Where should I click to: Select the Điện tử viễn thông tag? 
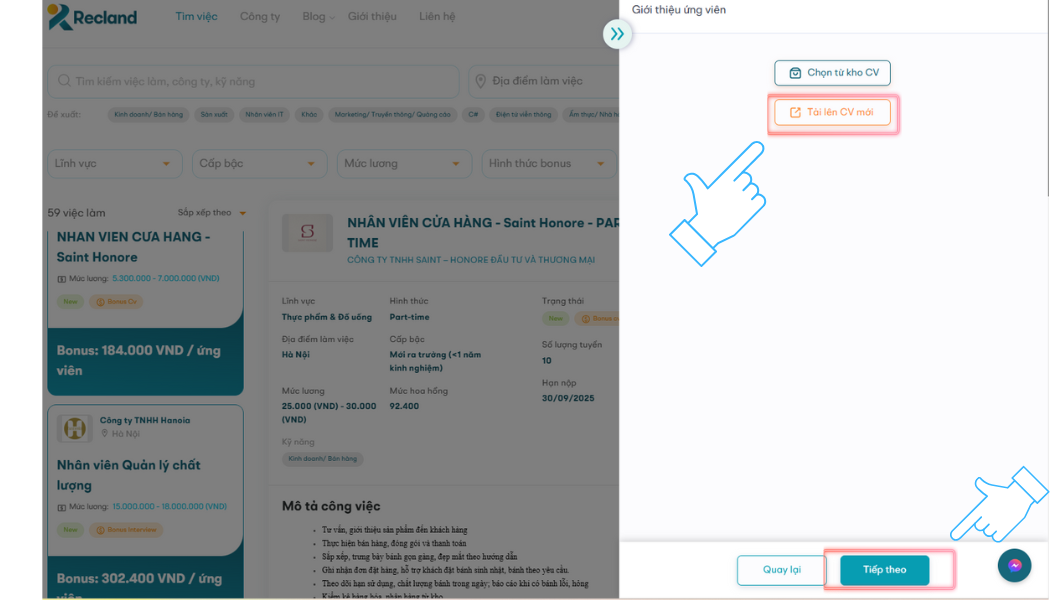(x=523, y=115)
